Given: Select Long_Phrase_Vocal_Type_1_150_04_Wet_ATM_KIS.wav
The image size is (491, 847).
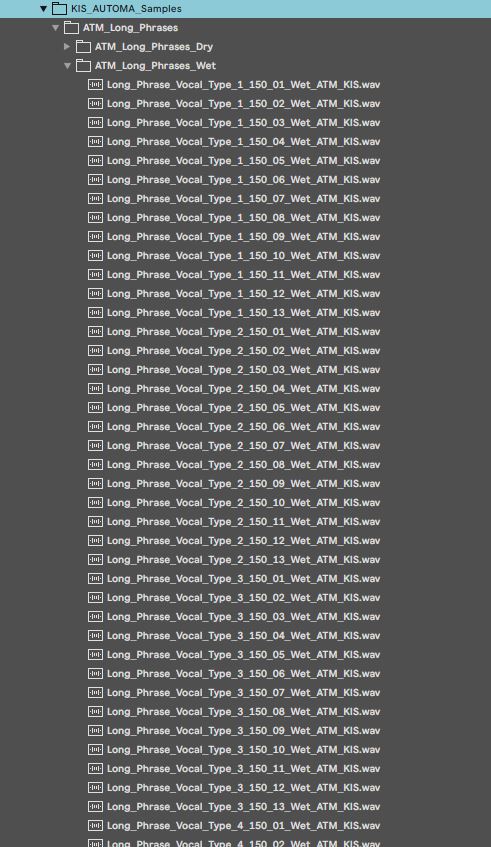Looking at the screenshot, I should [244, 142].
